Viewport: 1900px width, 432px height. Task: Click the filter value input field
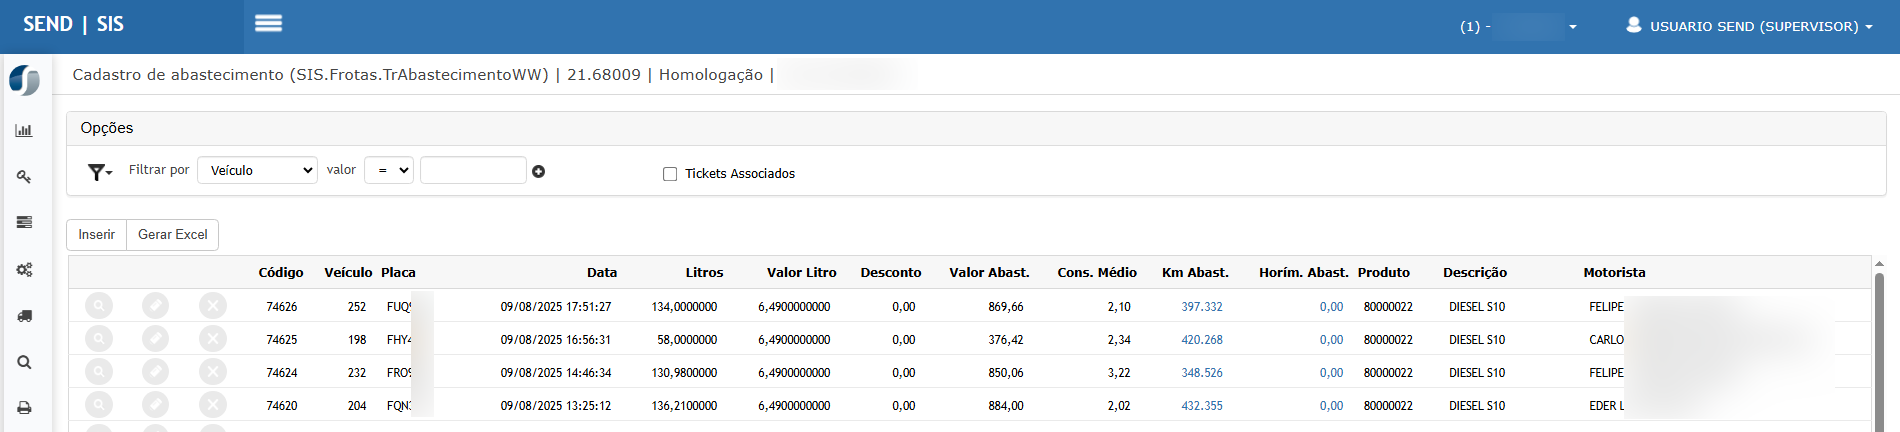click(473, 170)
